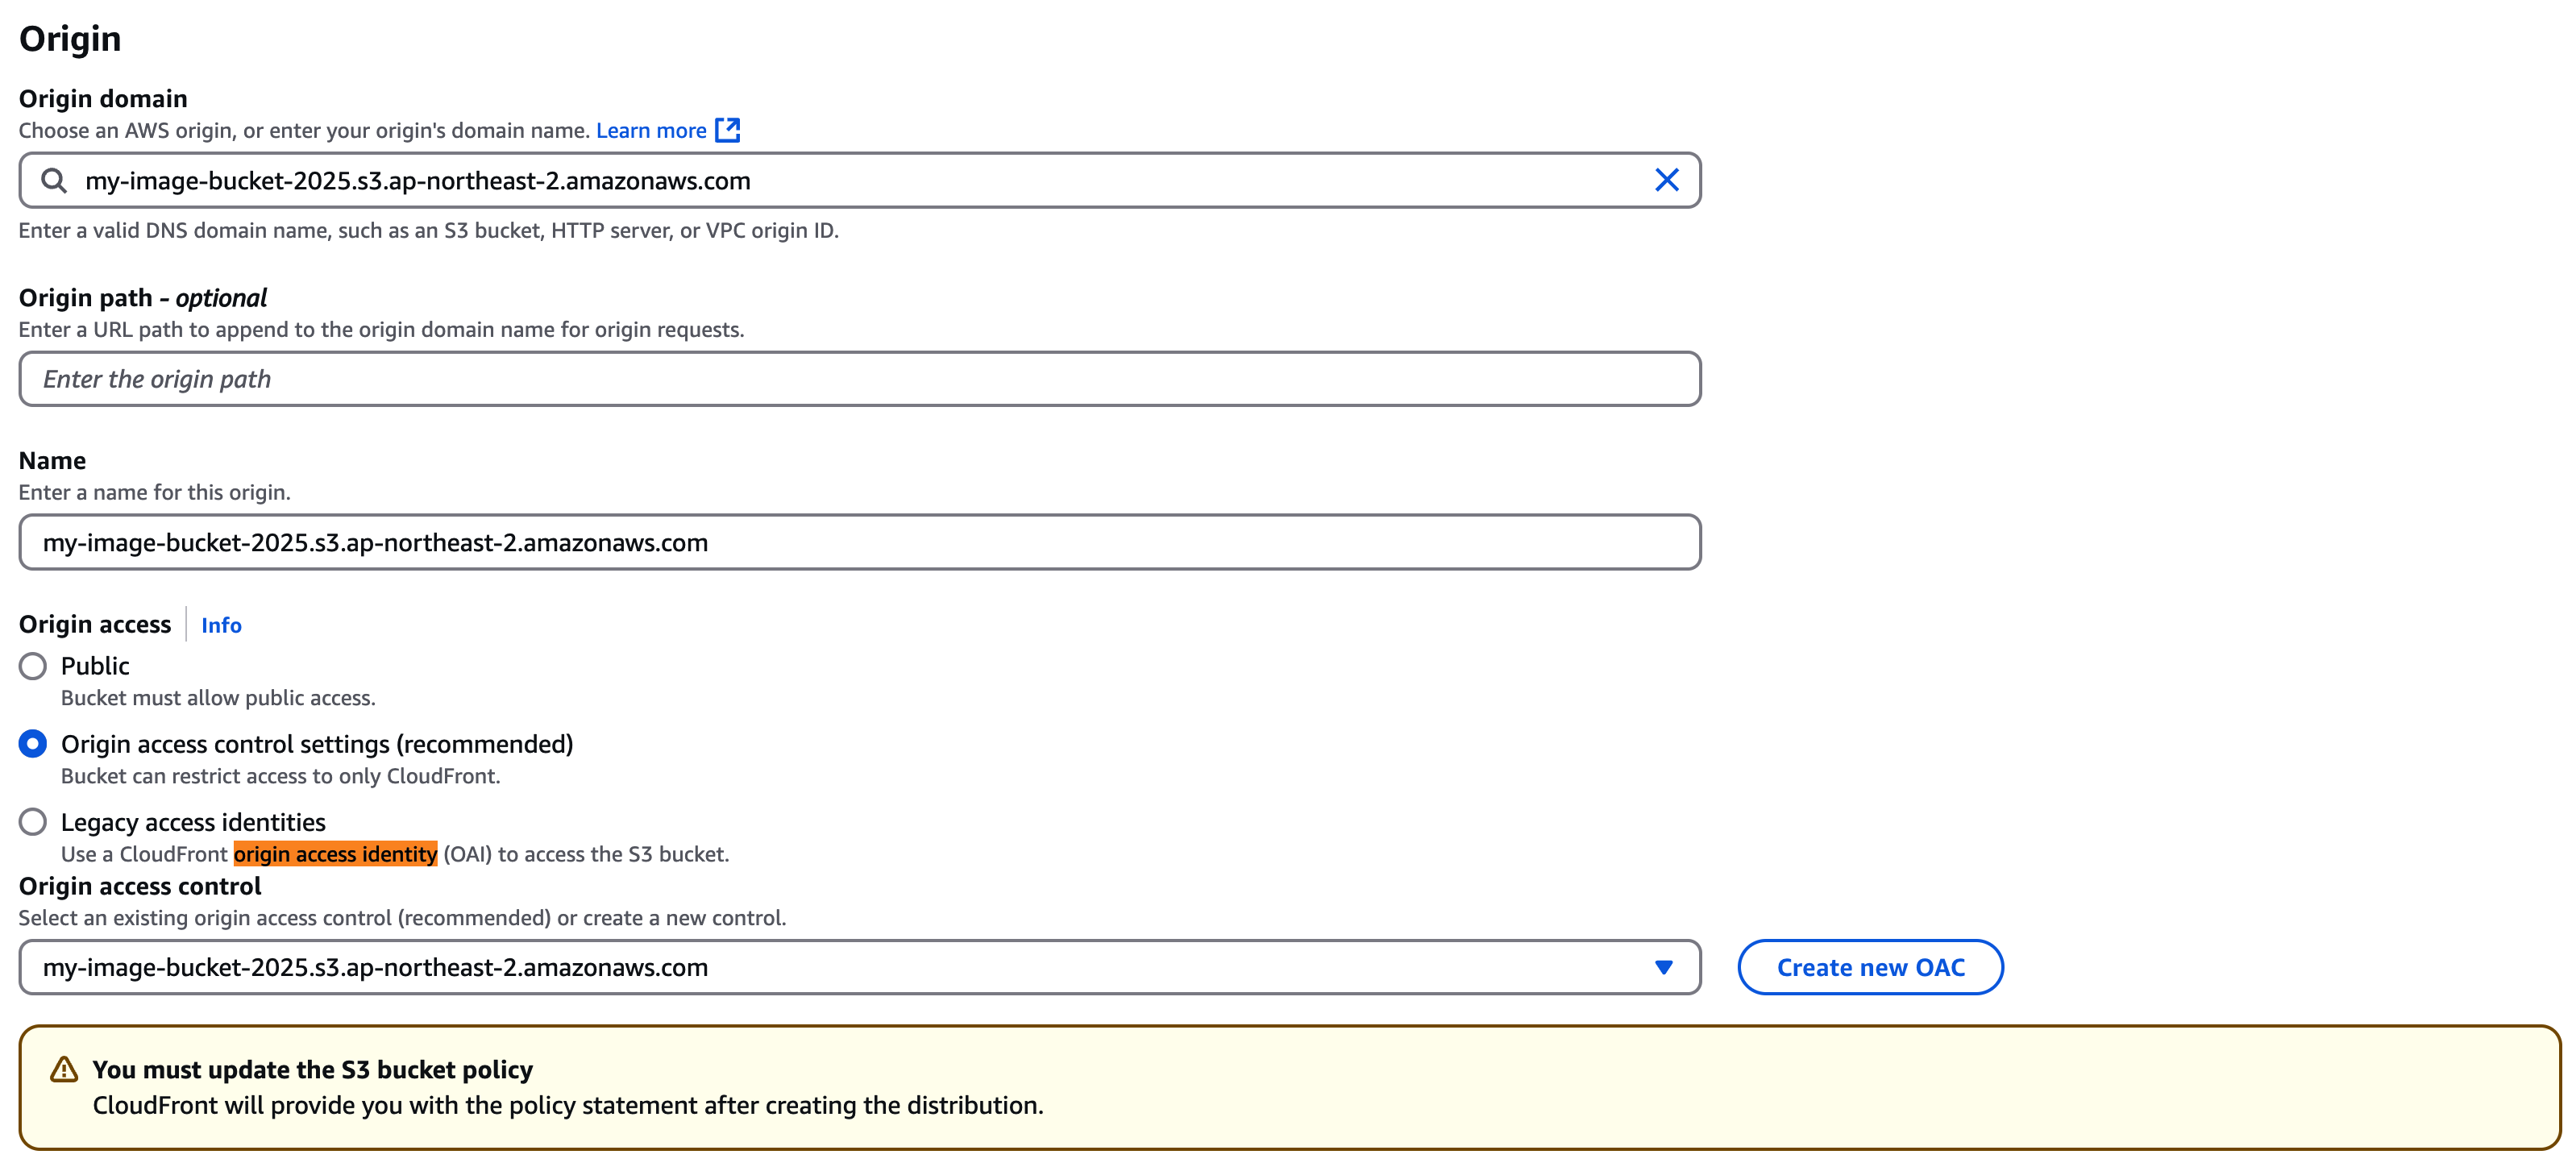
Task: Click 'Enter a valid DNS domain name' hint text
Action: click(428, 230)
